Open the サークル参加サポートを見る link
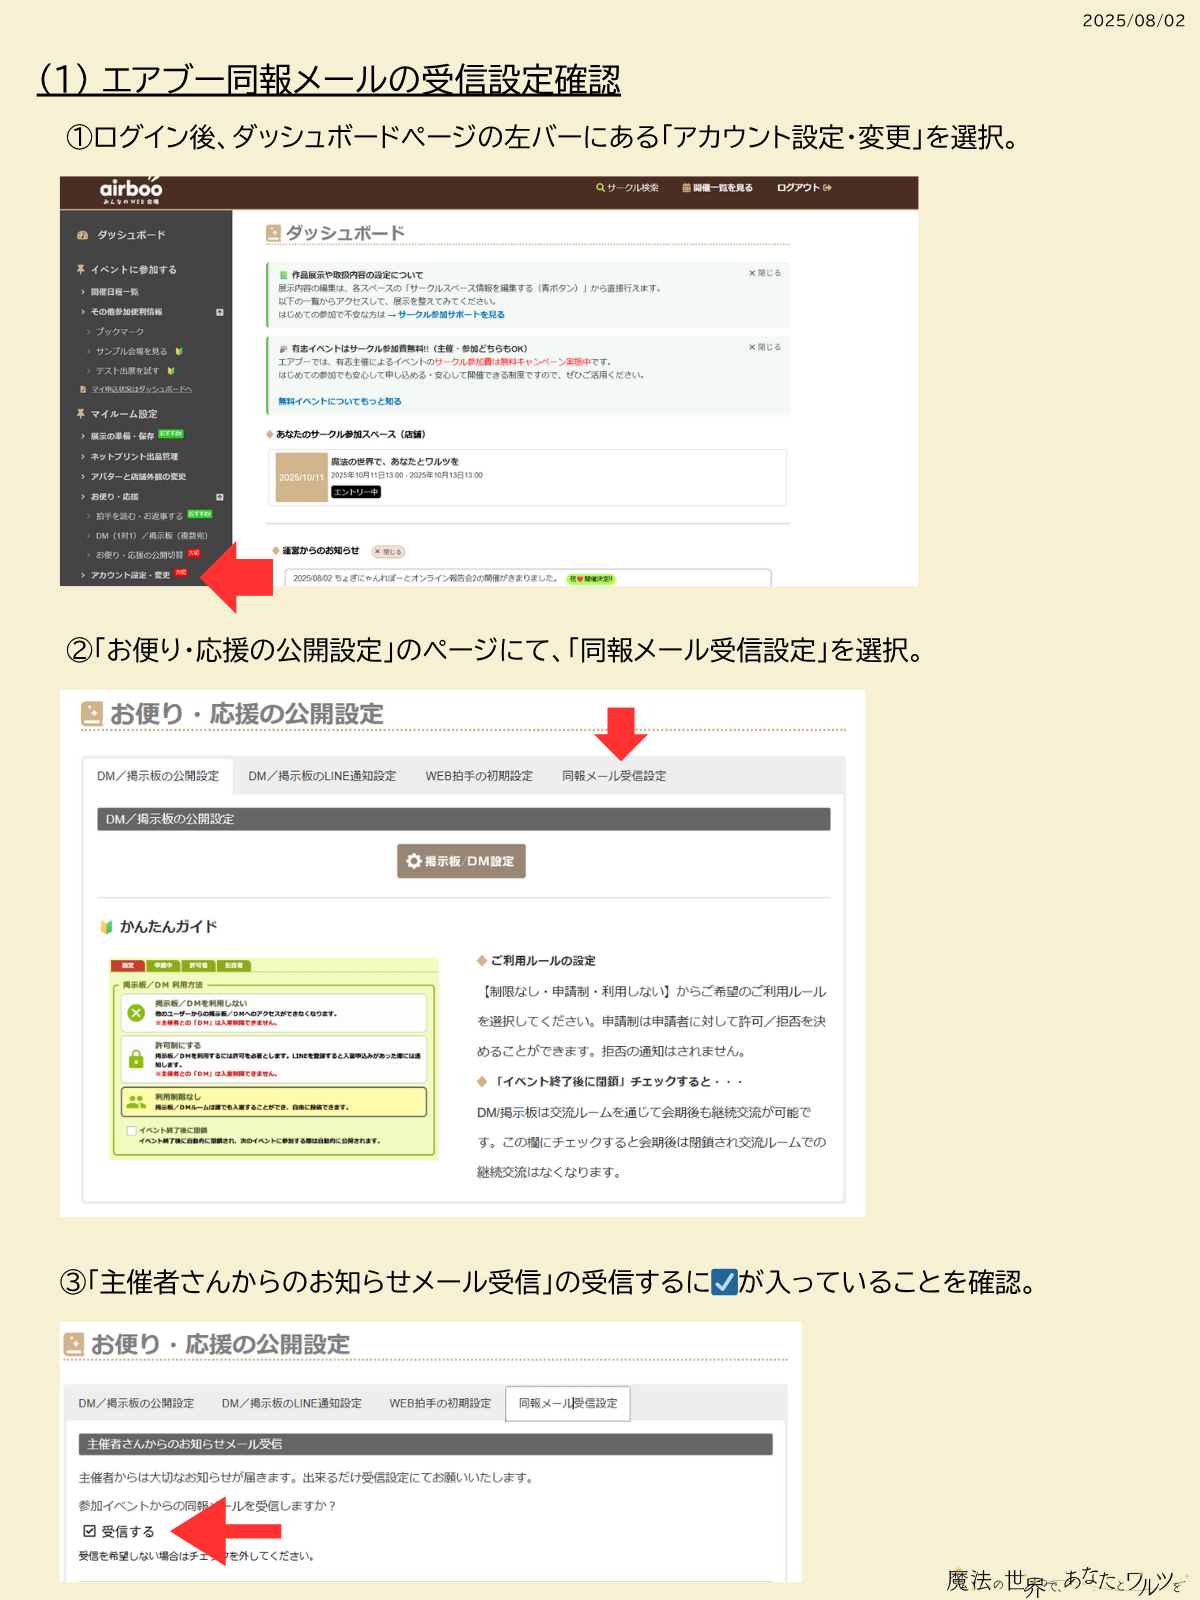 451,315
